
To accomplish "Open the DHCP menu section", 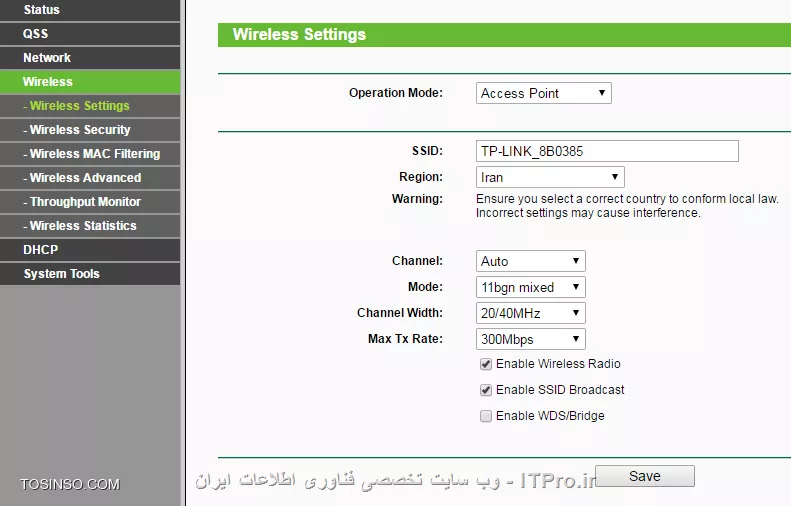I will click(90, 250).
